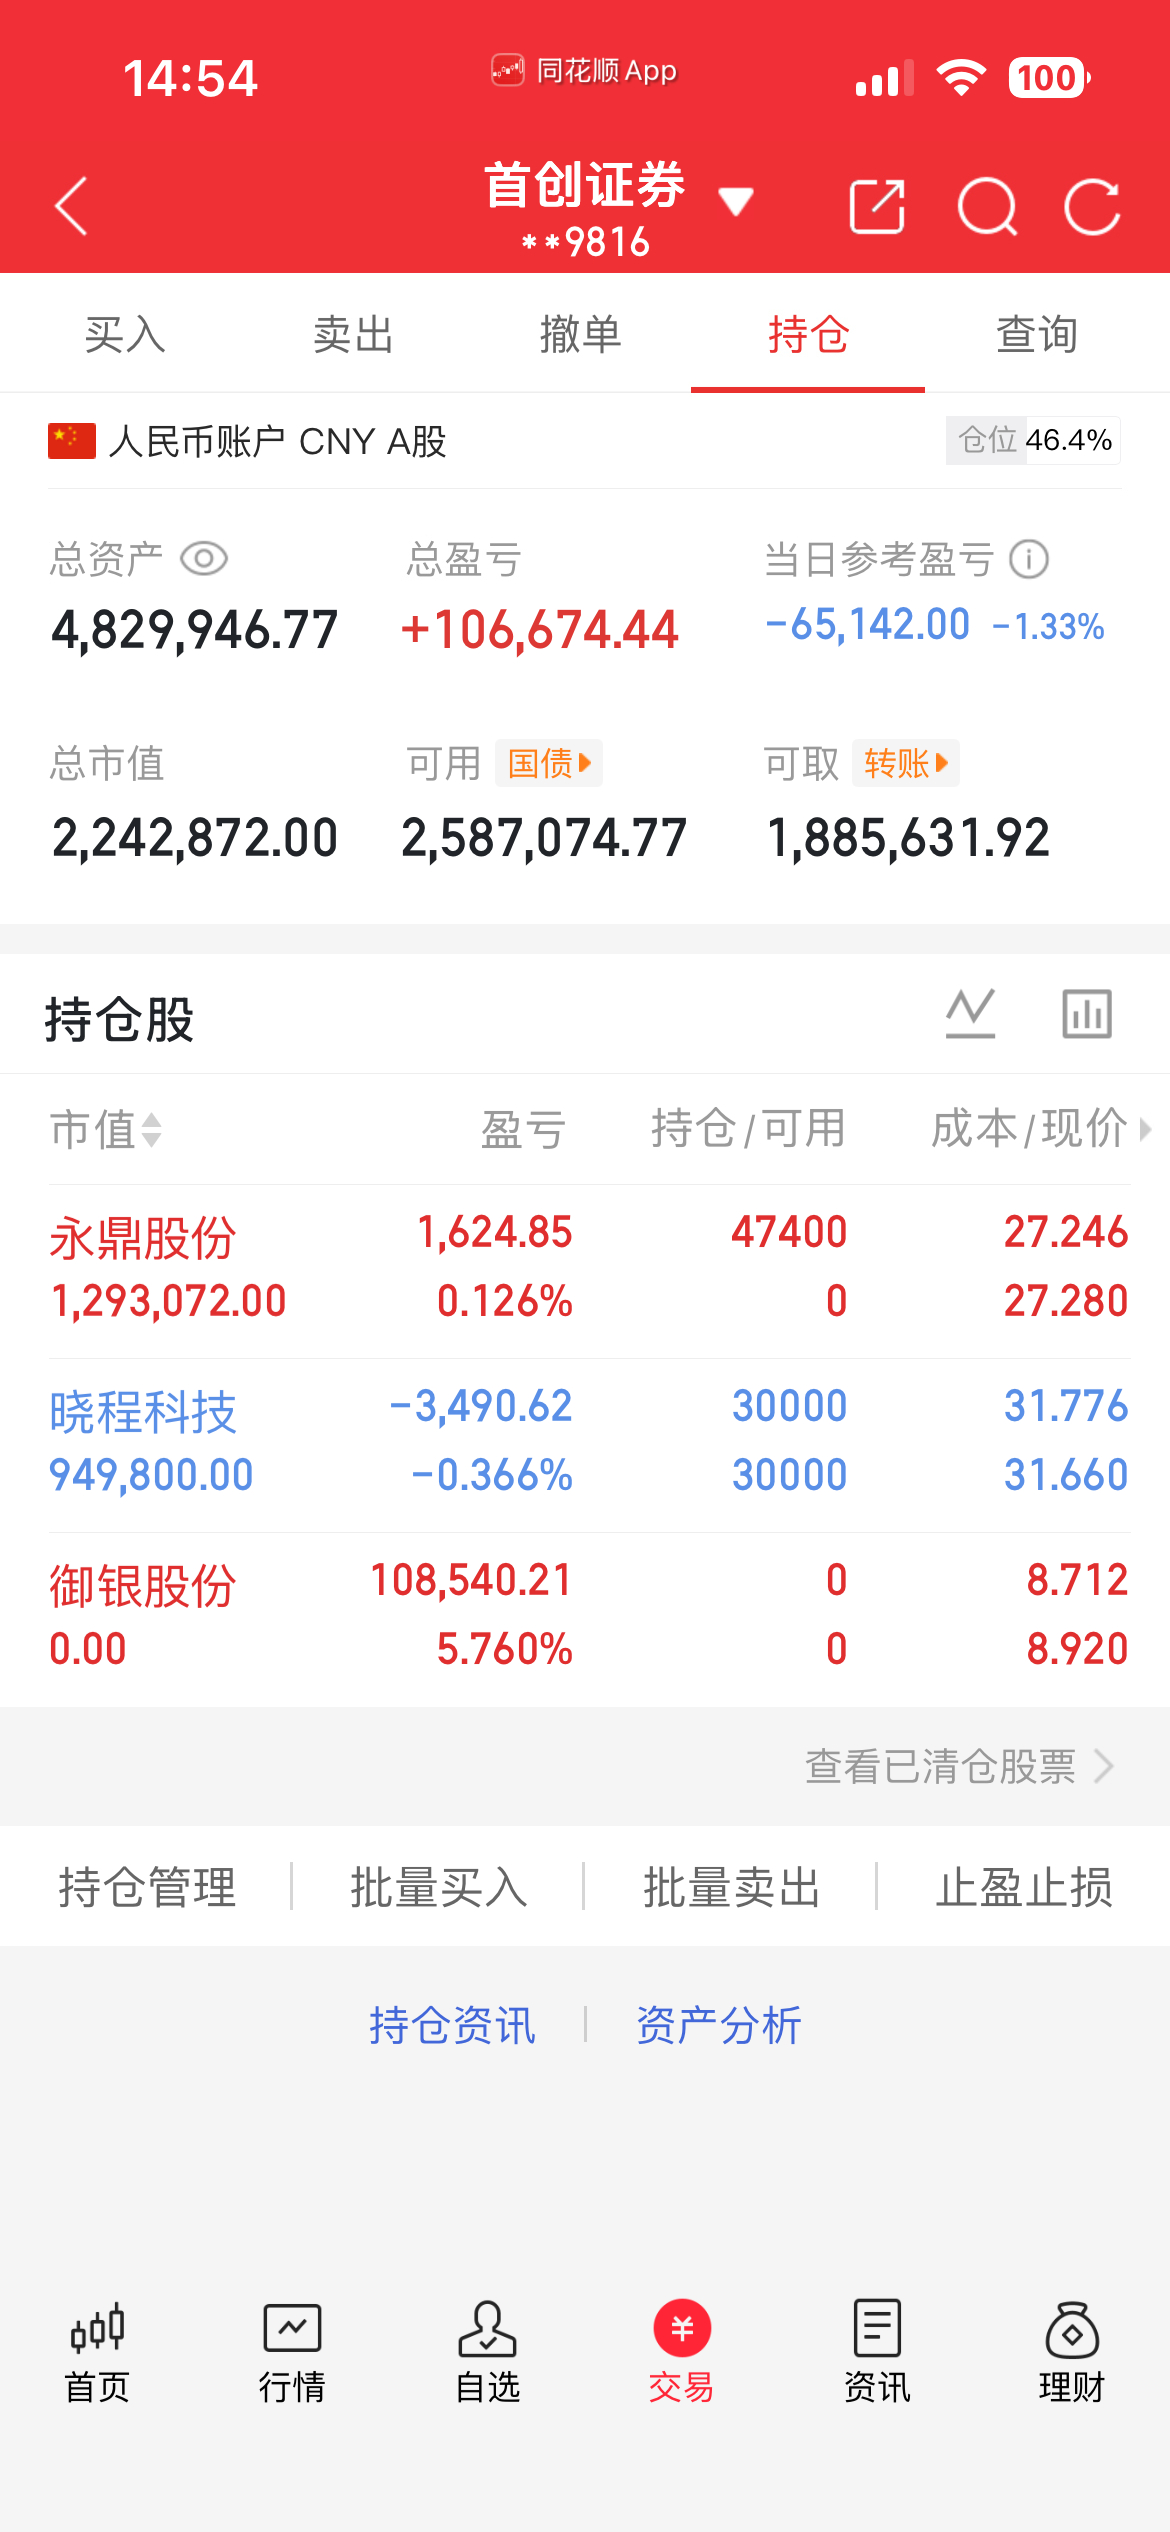Tap 批量卖出 button
1170x2532 pixels.
[732, 1888]
